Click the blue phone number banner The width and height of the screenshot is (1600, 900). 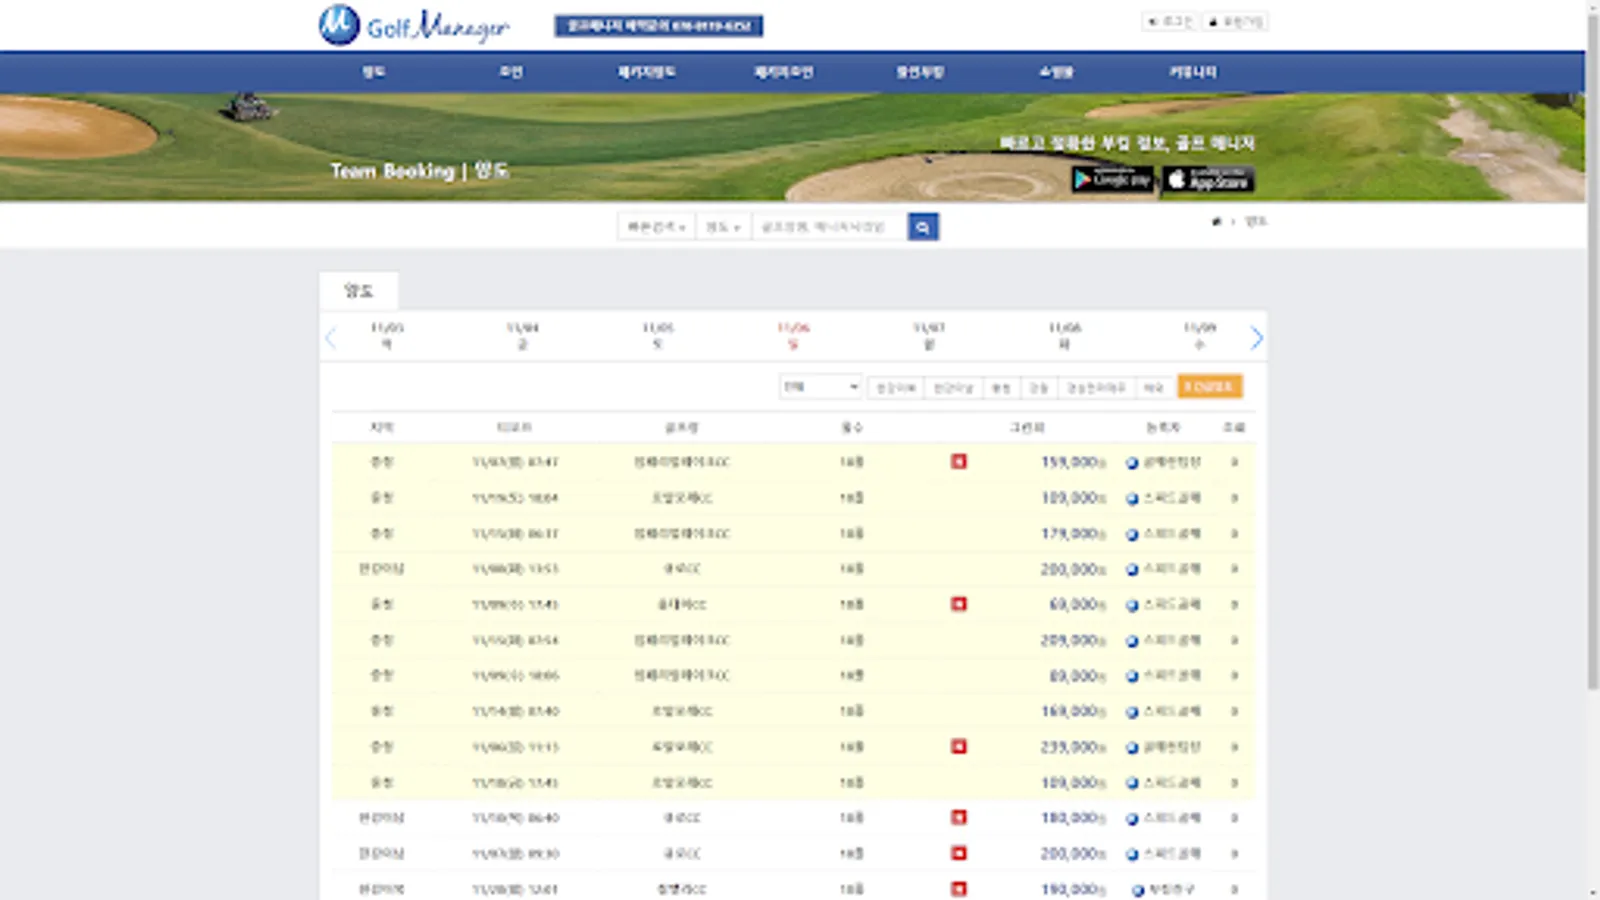[659, 26]
